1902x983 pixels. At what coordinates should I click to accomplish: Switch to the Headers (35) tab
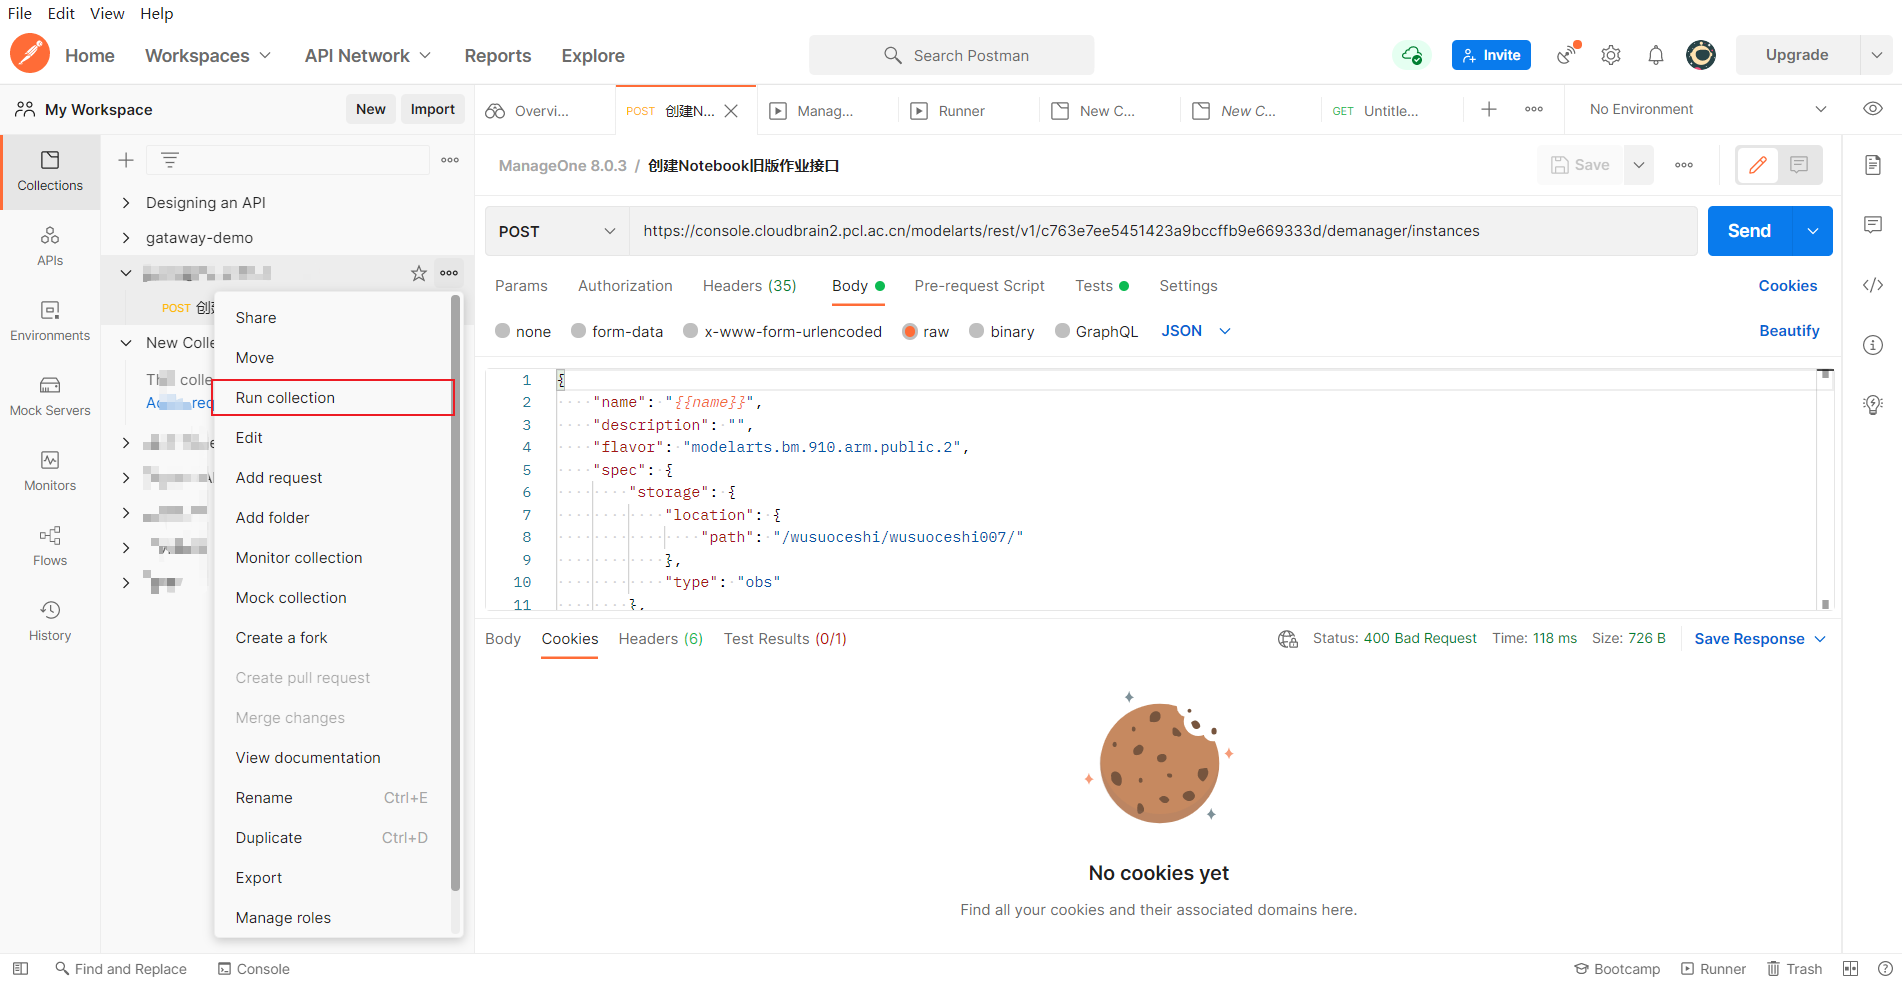[x=749, y=286]
